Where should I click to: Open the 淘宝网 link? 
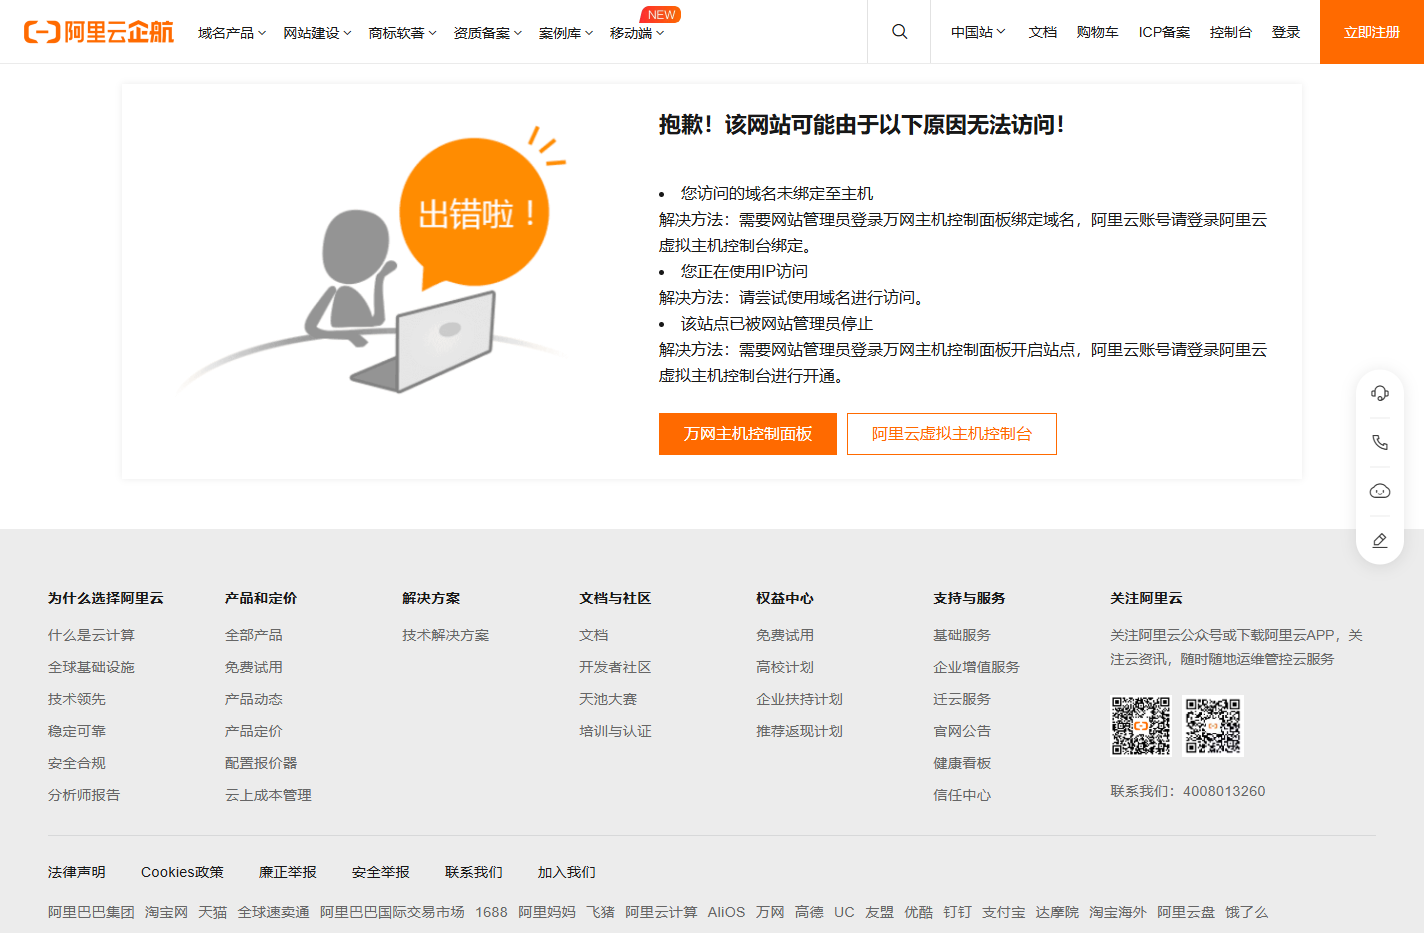point(166,912)
